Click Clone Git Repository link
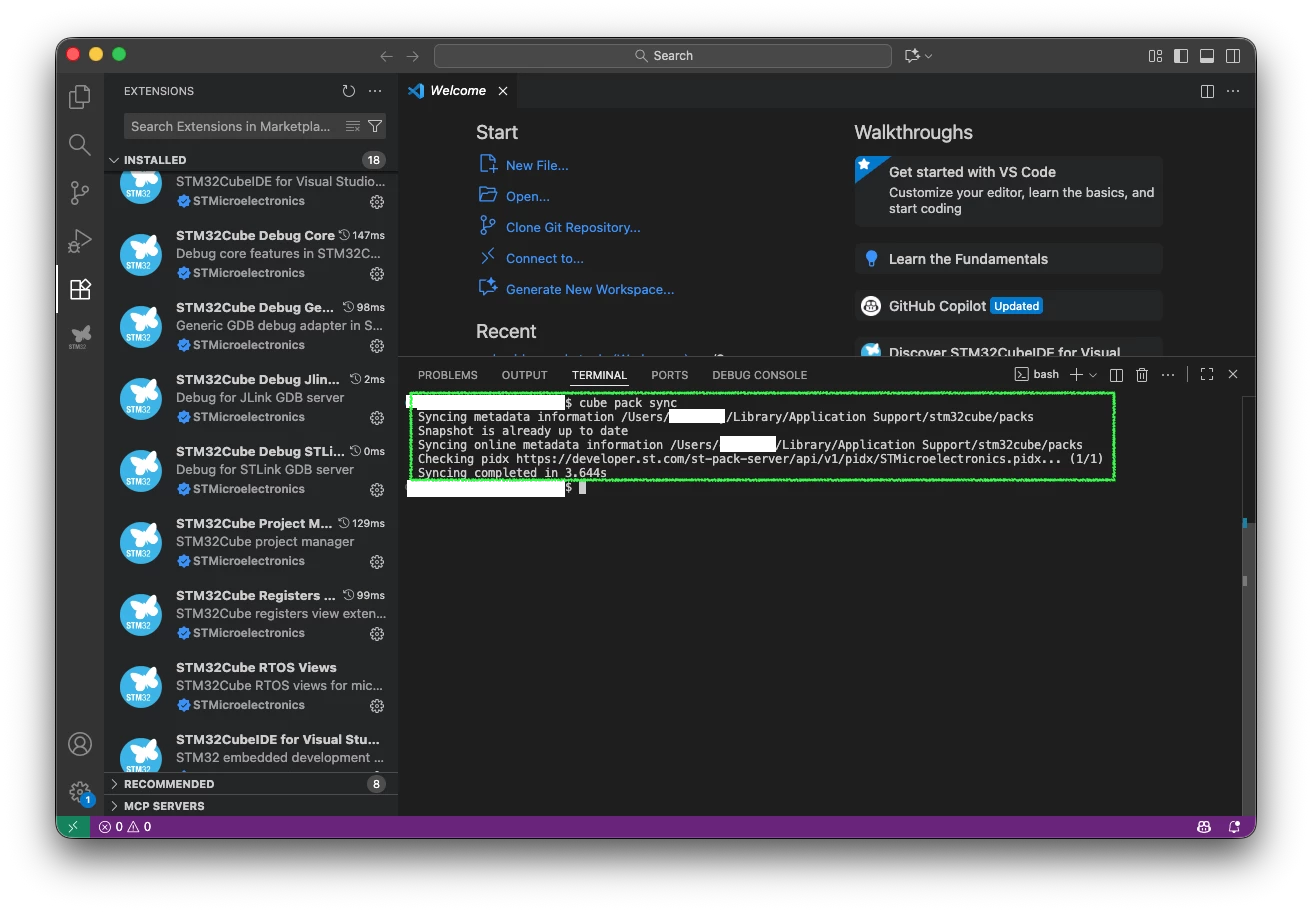This screenshot has height=912, width=1312. 573,228
